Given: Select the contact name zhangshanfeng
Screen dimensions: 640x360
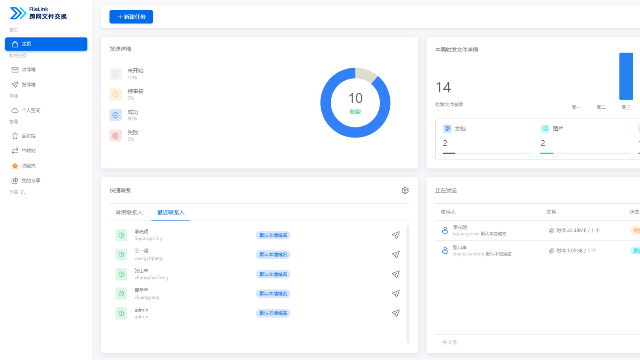Looking at the screenshot, I should 151,278.
